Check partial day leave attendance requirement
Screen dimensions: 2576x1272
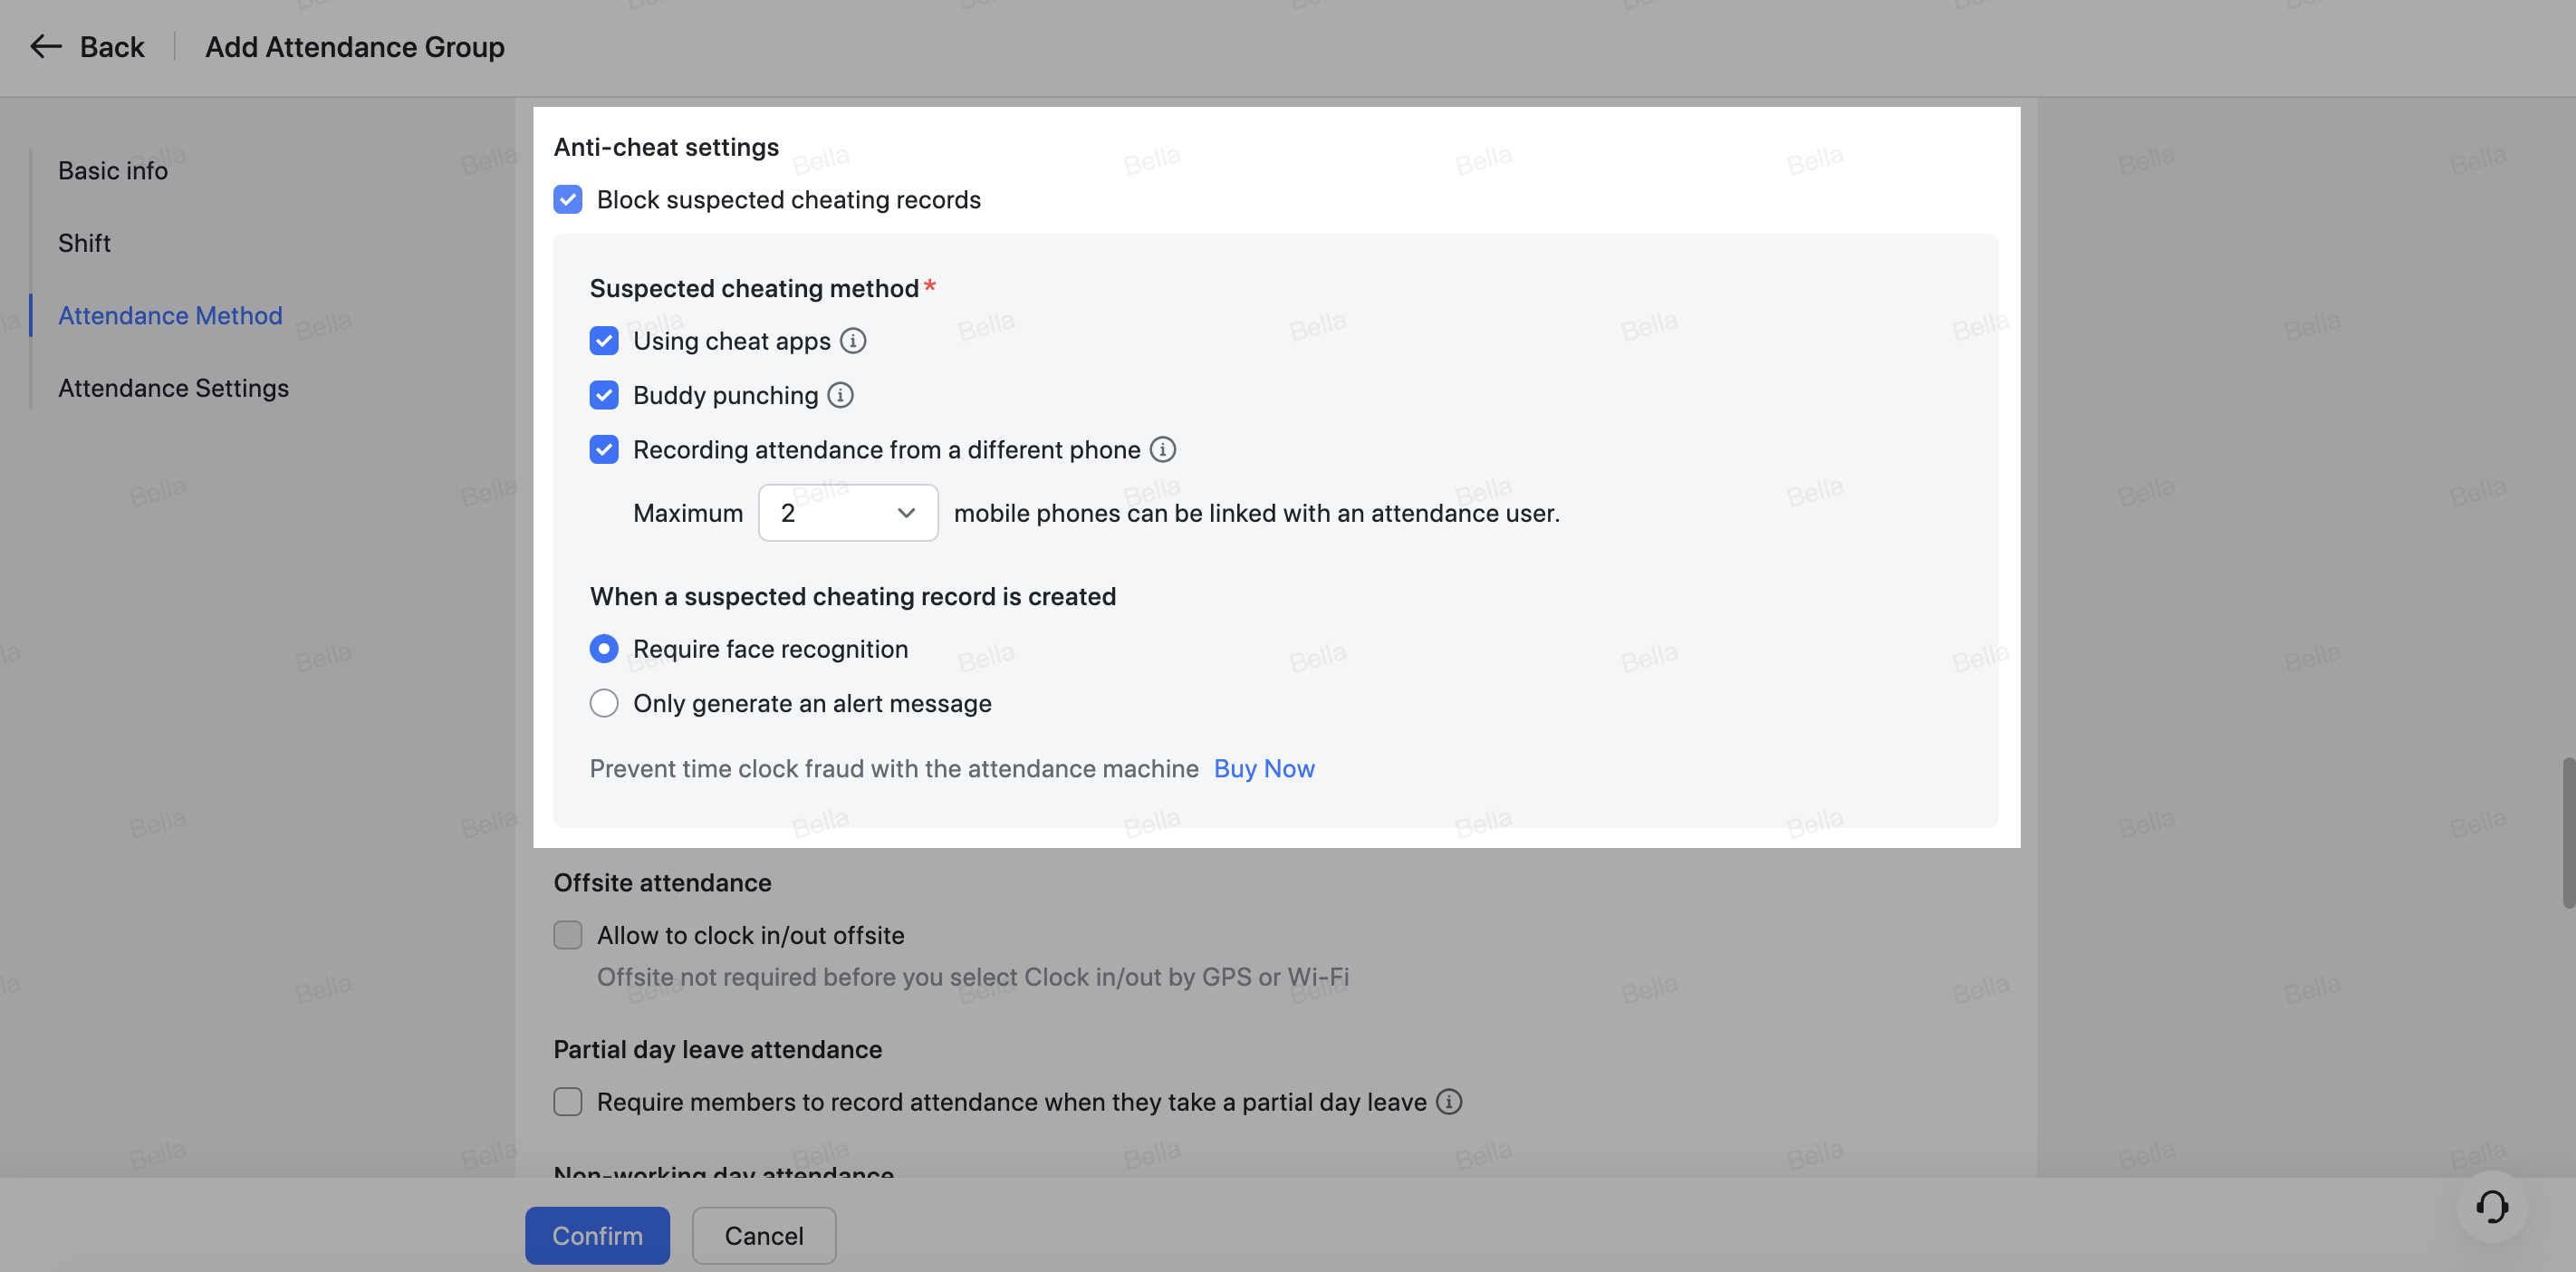coord(568,1102)
